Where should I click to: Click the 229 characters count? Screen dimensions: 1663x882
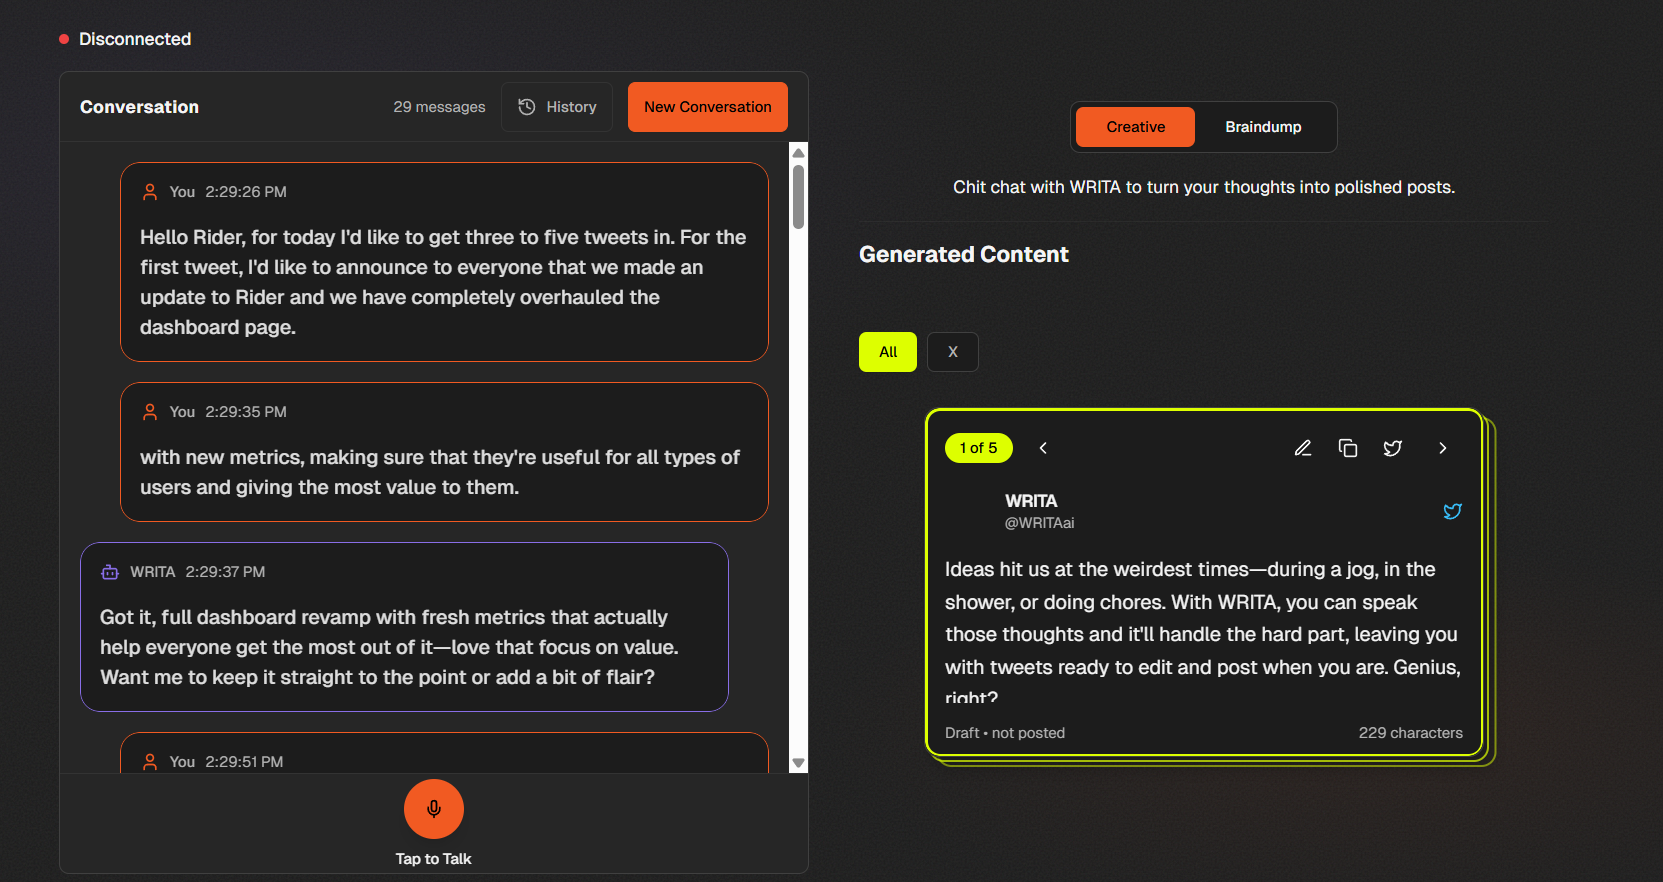pos(1411,733)
